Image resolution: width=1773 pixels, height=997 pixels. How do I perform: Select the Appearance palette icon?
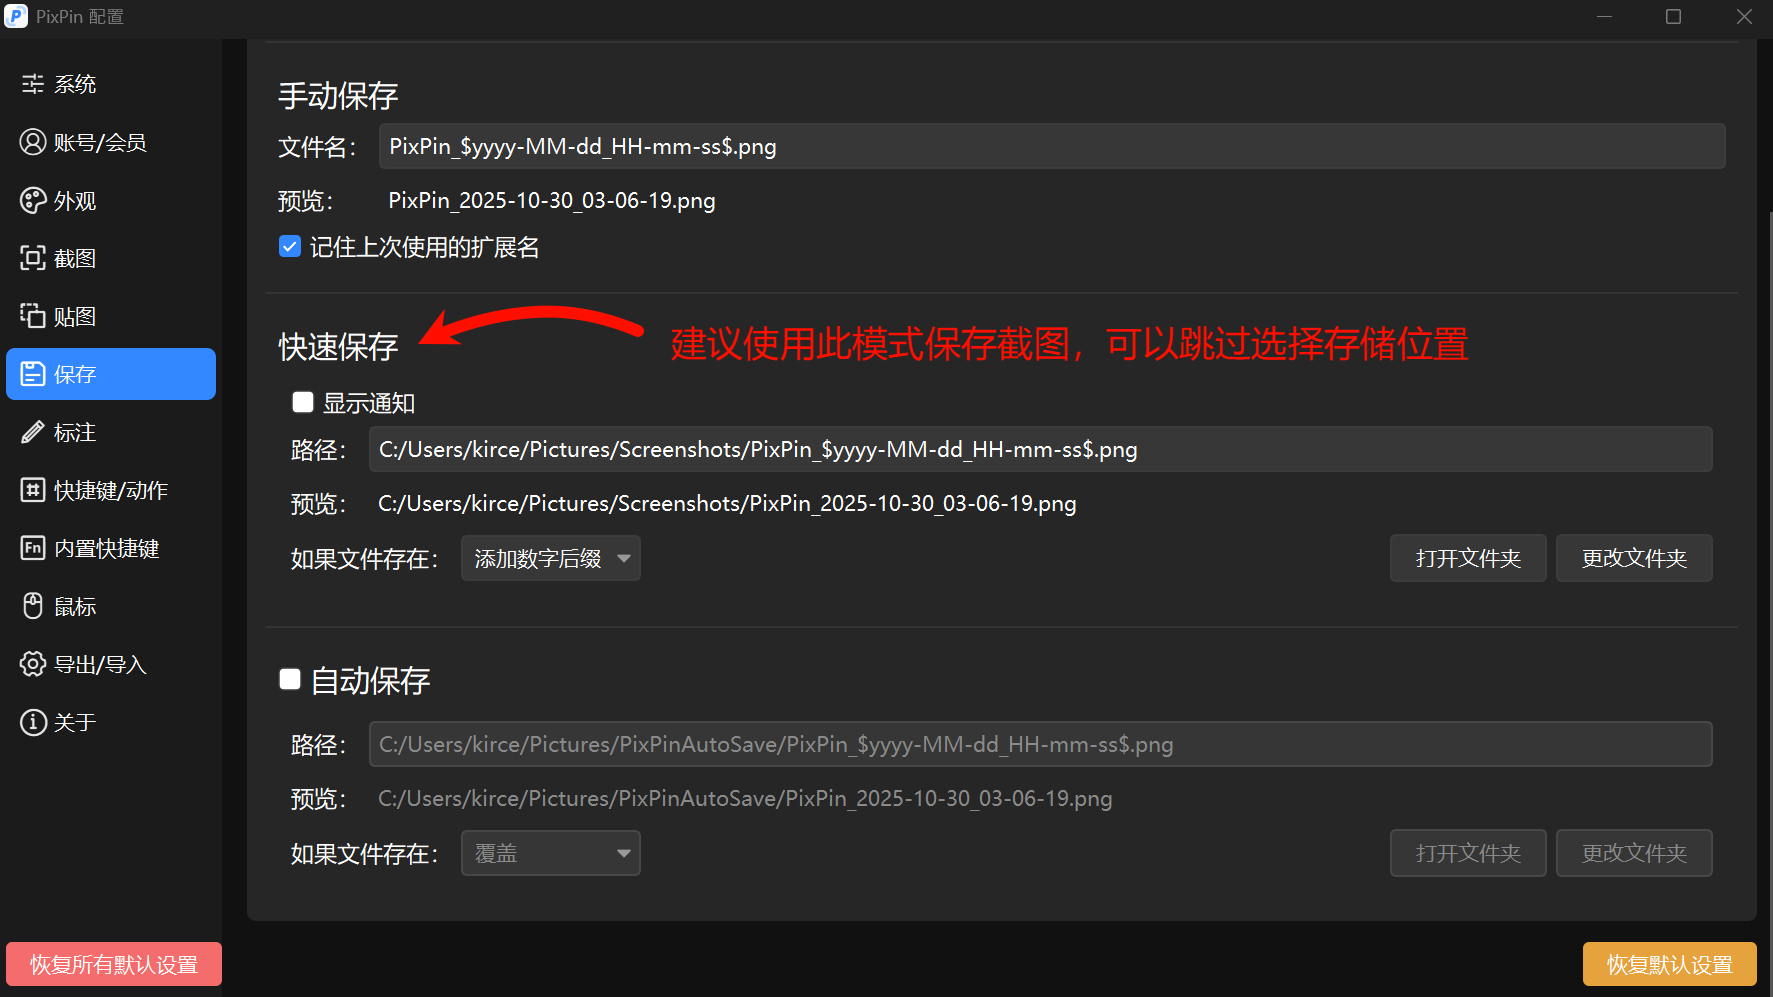coord(33,200)
